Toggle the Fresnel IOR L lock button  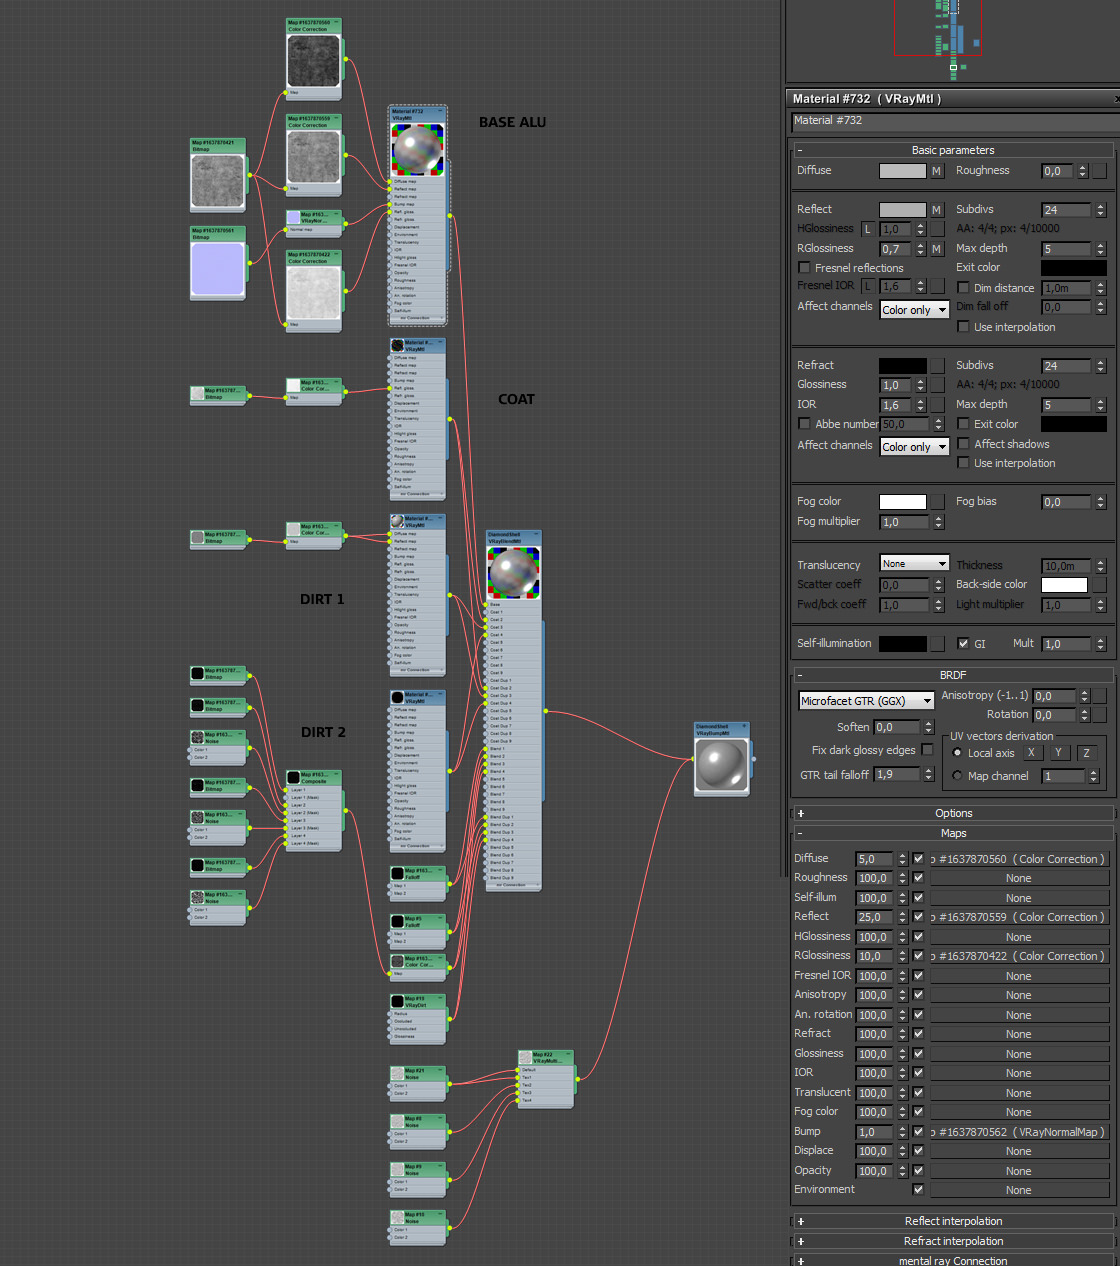coord(868,286)
